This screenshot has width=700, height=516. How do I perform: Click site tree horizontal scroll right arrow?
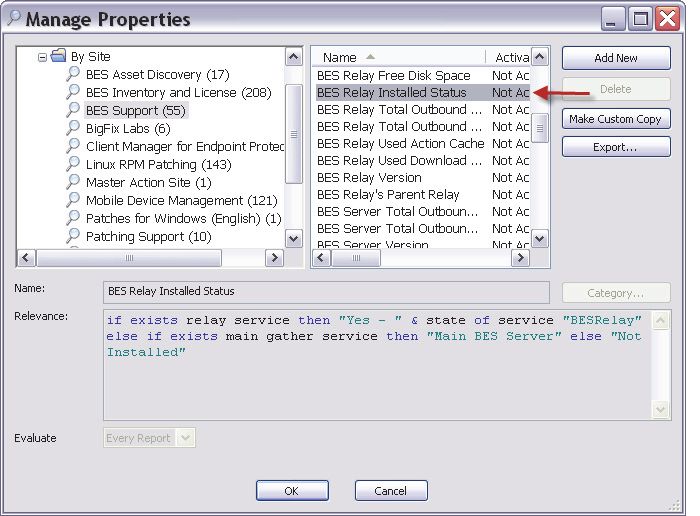coord(274,258)
